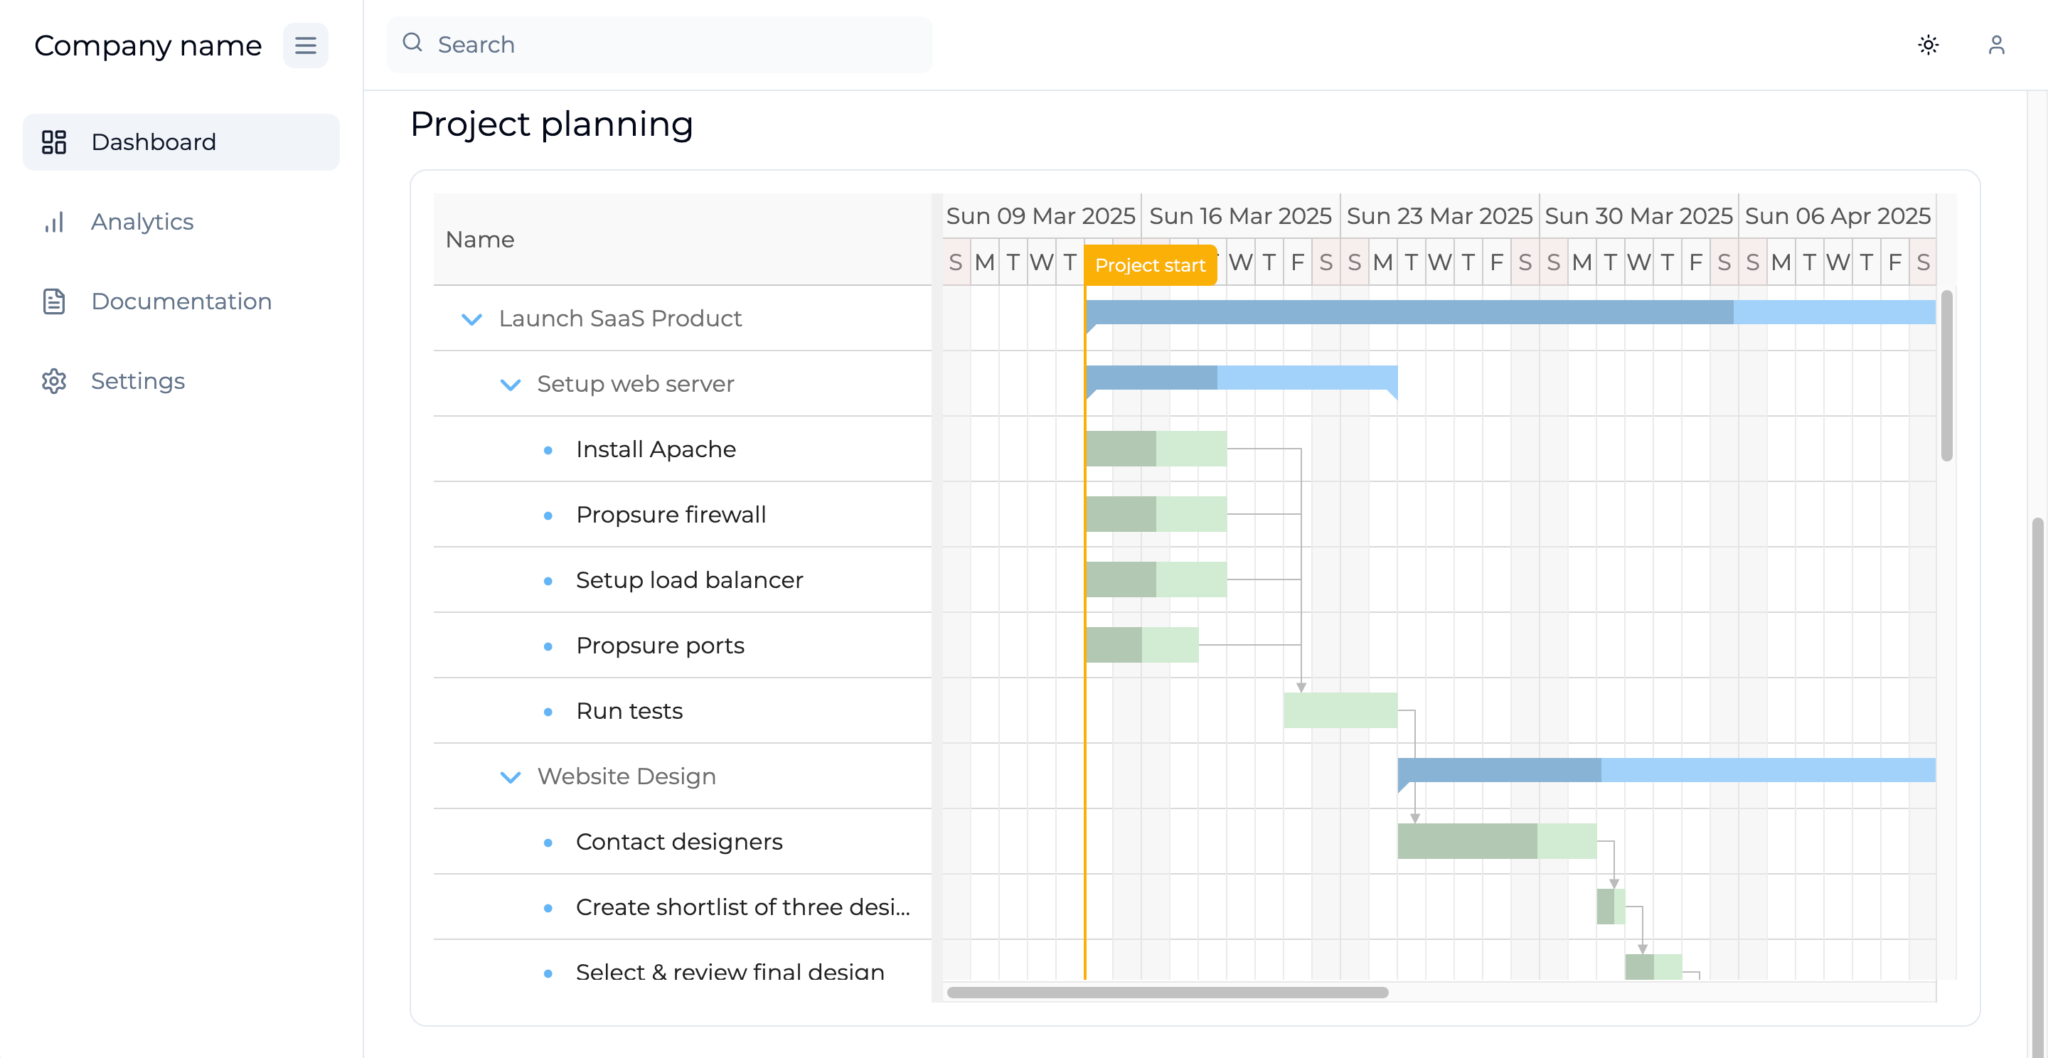The height and width of the screenshot is (1058, 2048).
Task: Collapse the Website Design group
Action: point(510,777)
